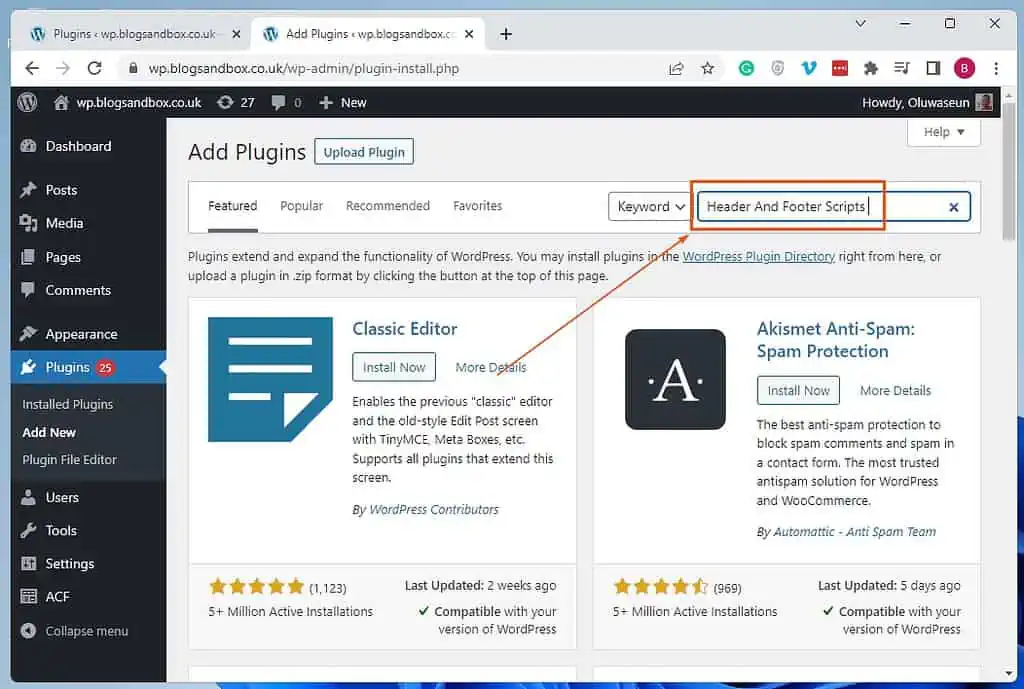Open the comments bubble icon in admin bar
The image size is (1024, 689).
tap(278, 103)
